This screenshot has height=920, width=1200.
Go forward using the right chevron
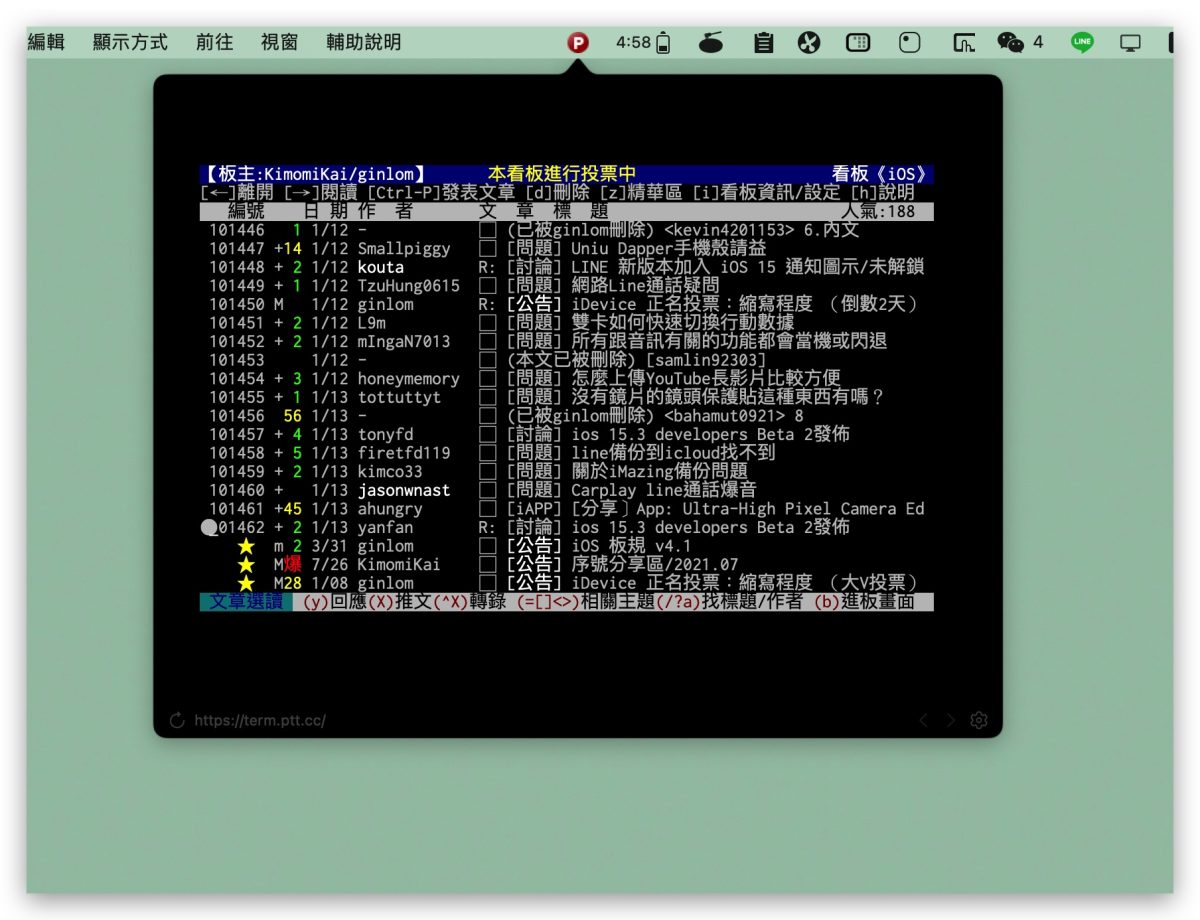951,720
